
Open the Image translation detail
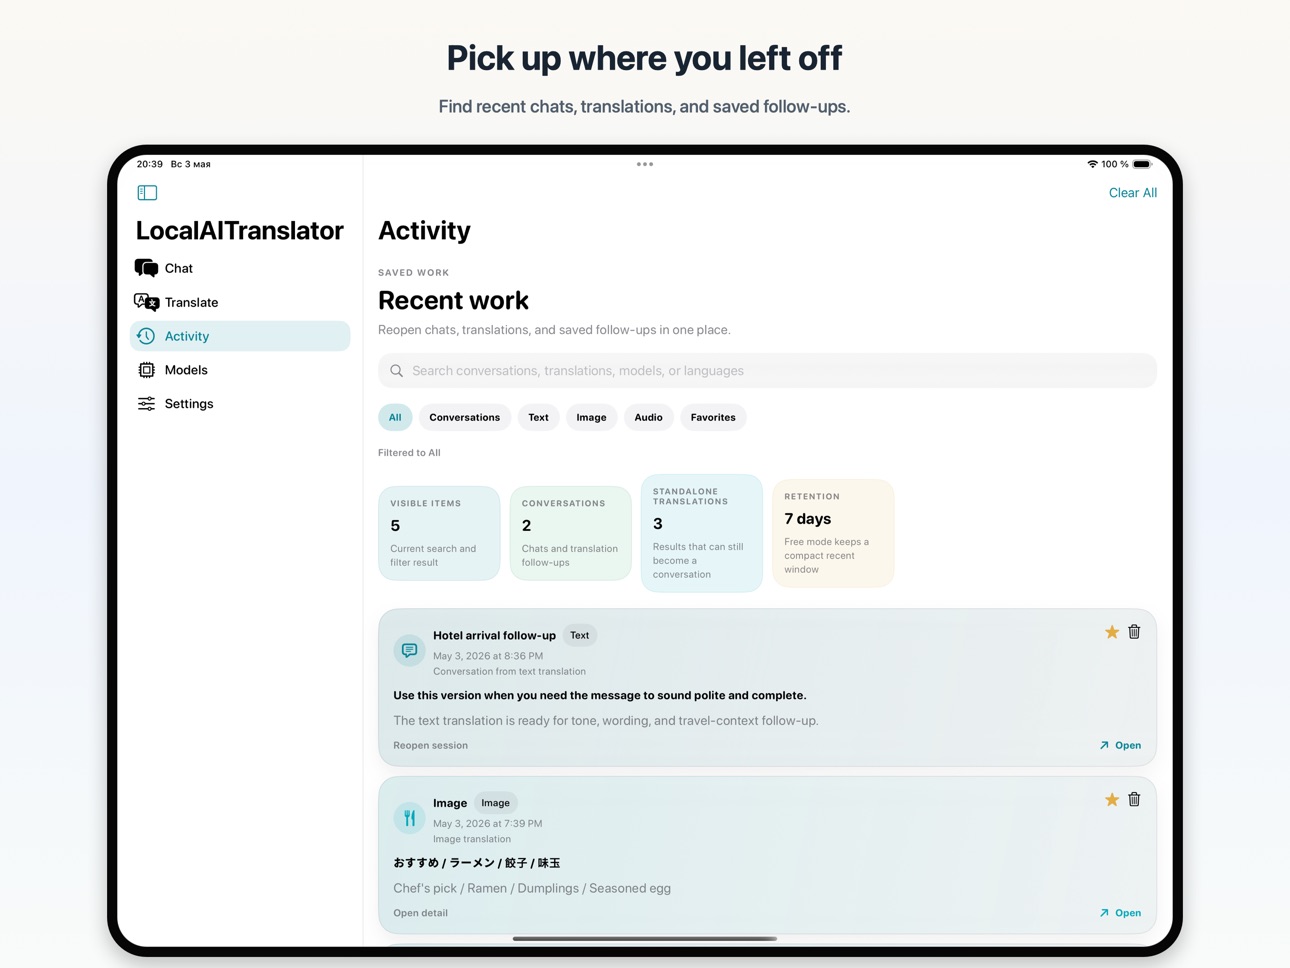coord(1120,913)
